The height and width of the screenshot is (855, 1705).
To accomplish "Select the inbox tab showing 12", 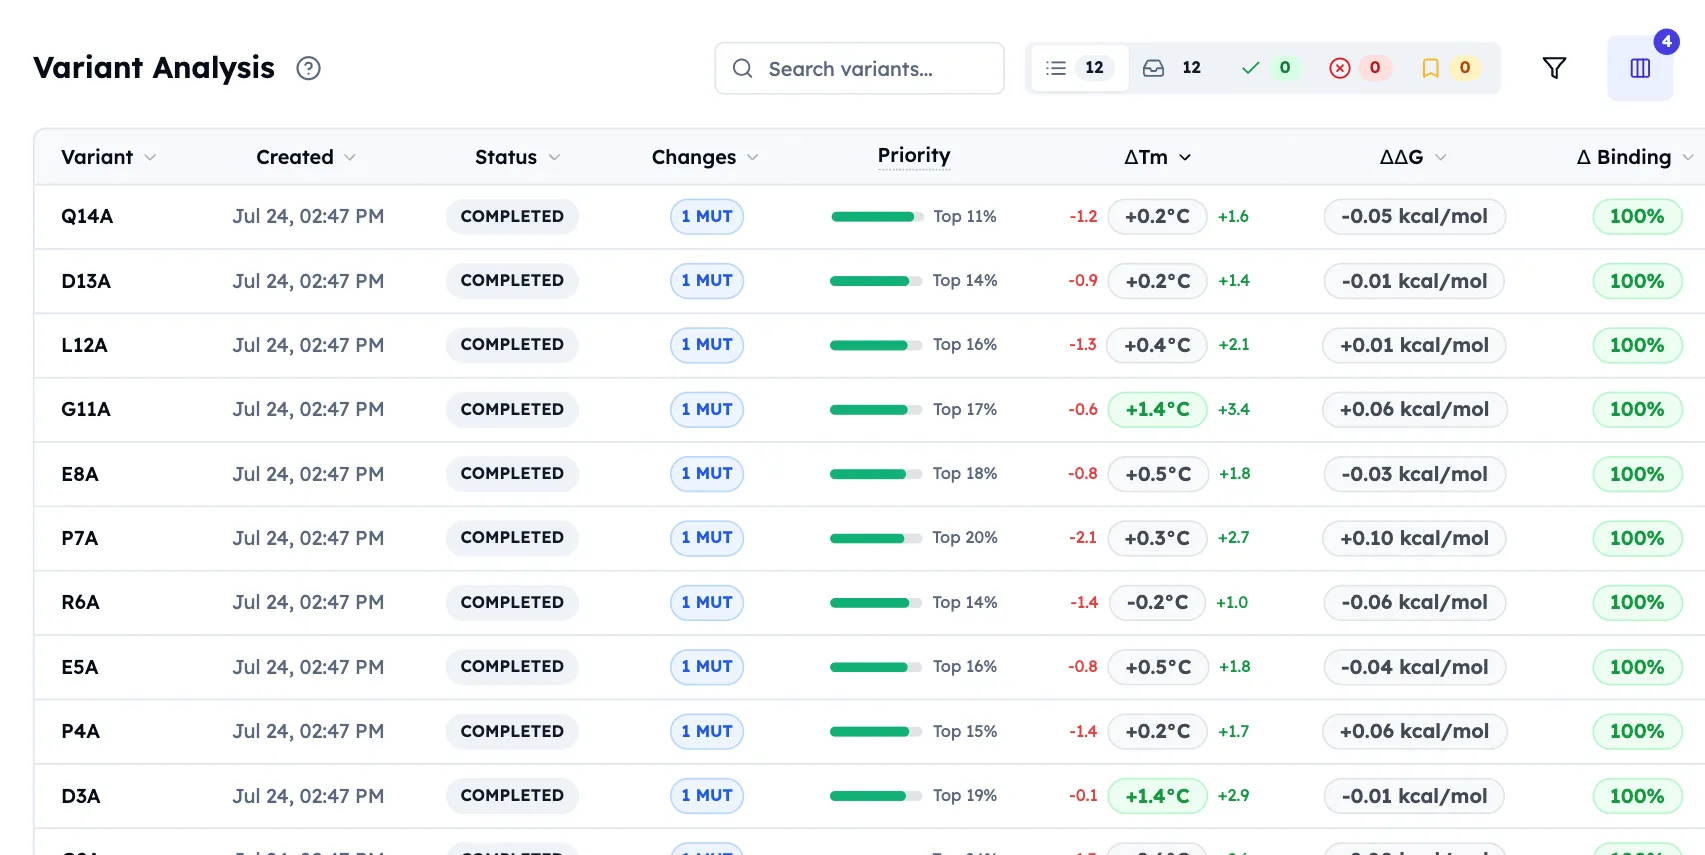I will point(1172,68).
